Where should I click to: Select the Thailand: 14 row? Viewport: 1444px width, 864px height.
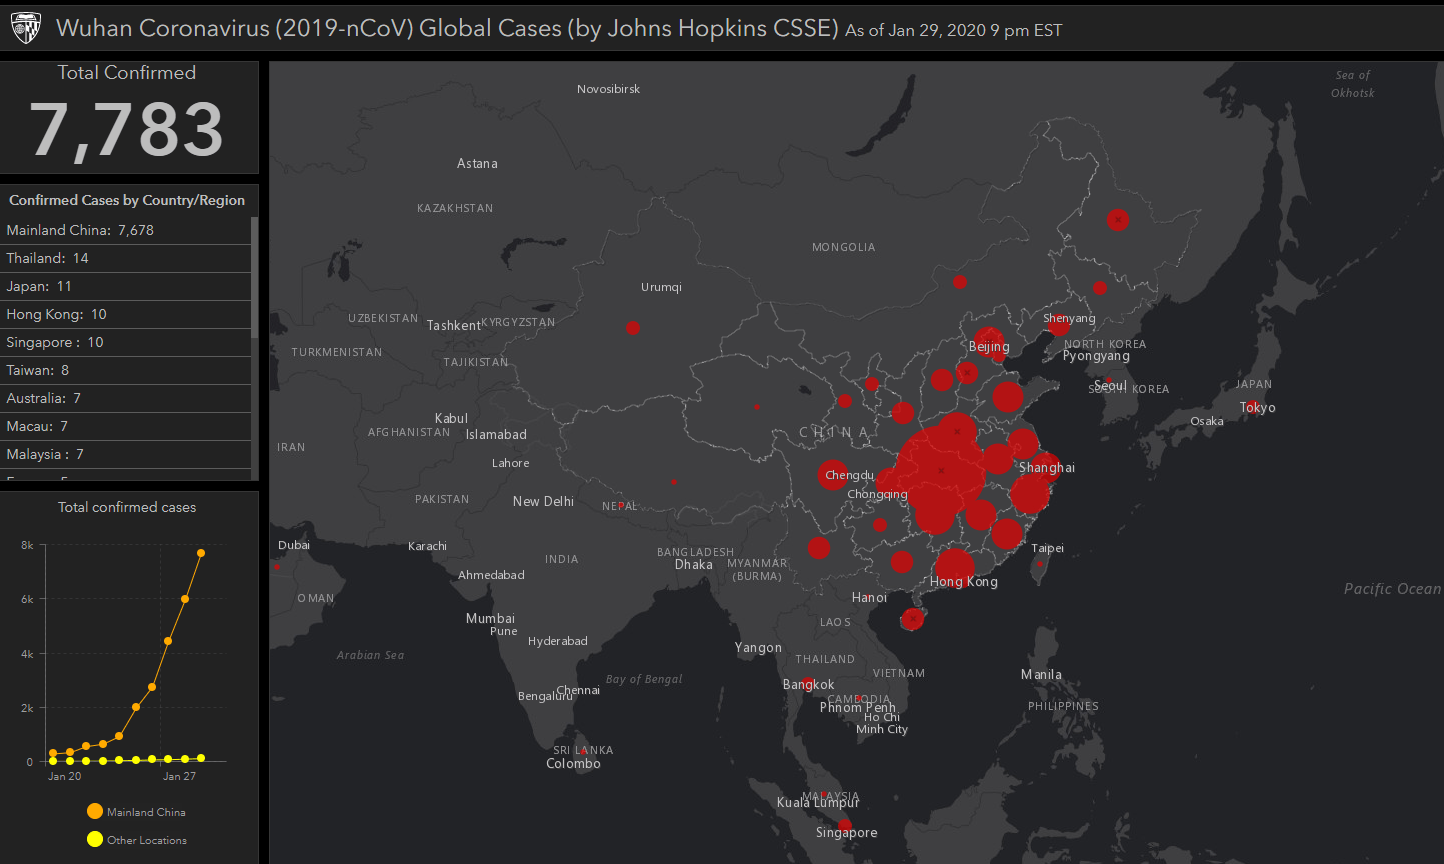pyautogui.click(x=125, y=258)
